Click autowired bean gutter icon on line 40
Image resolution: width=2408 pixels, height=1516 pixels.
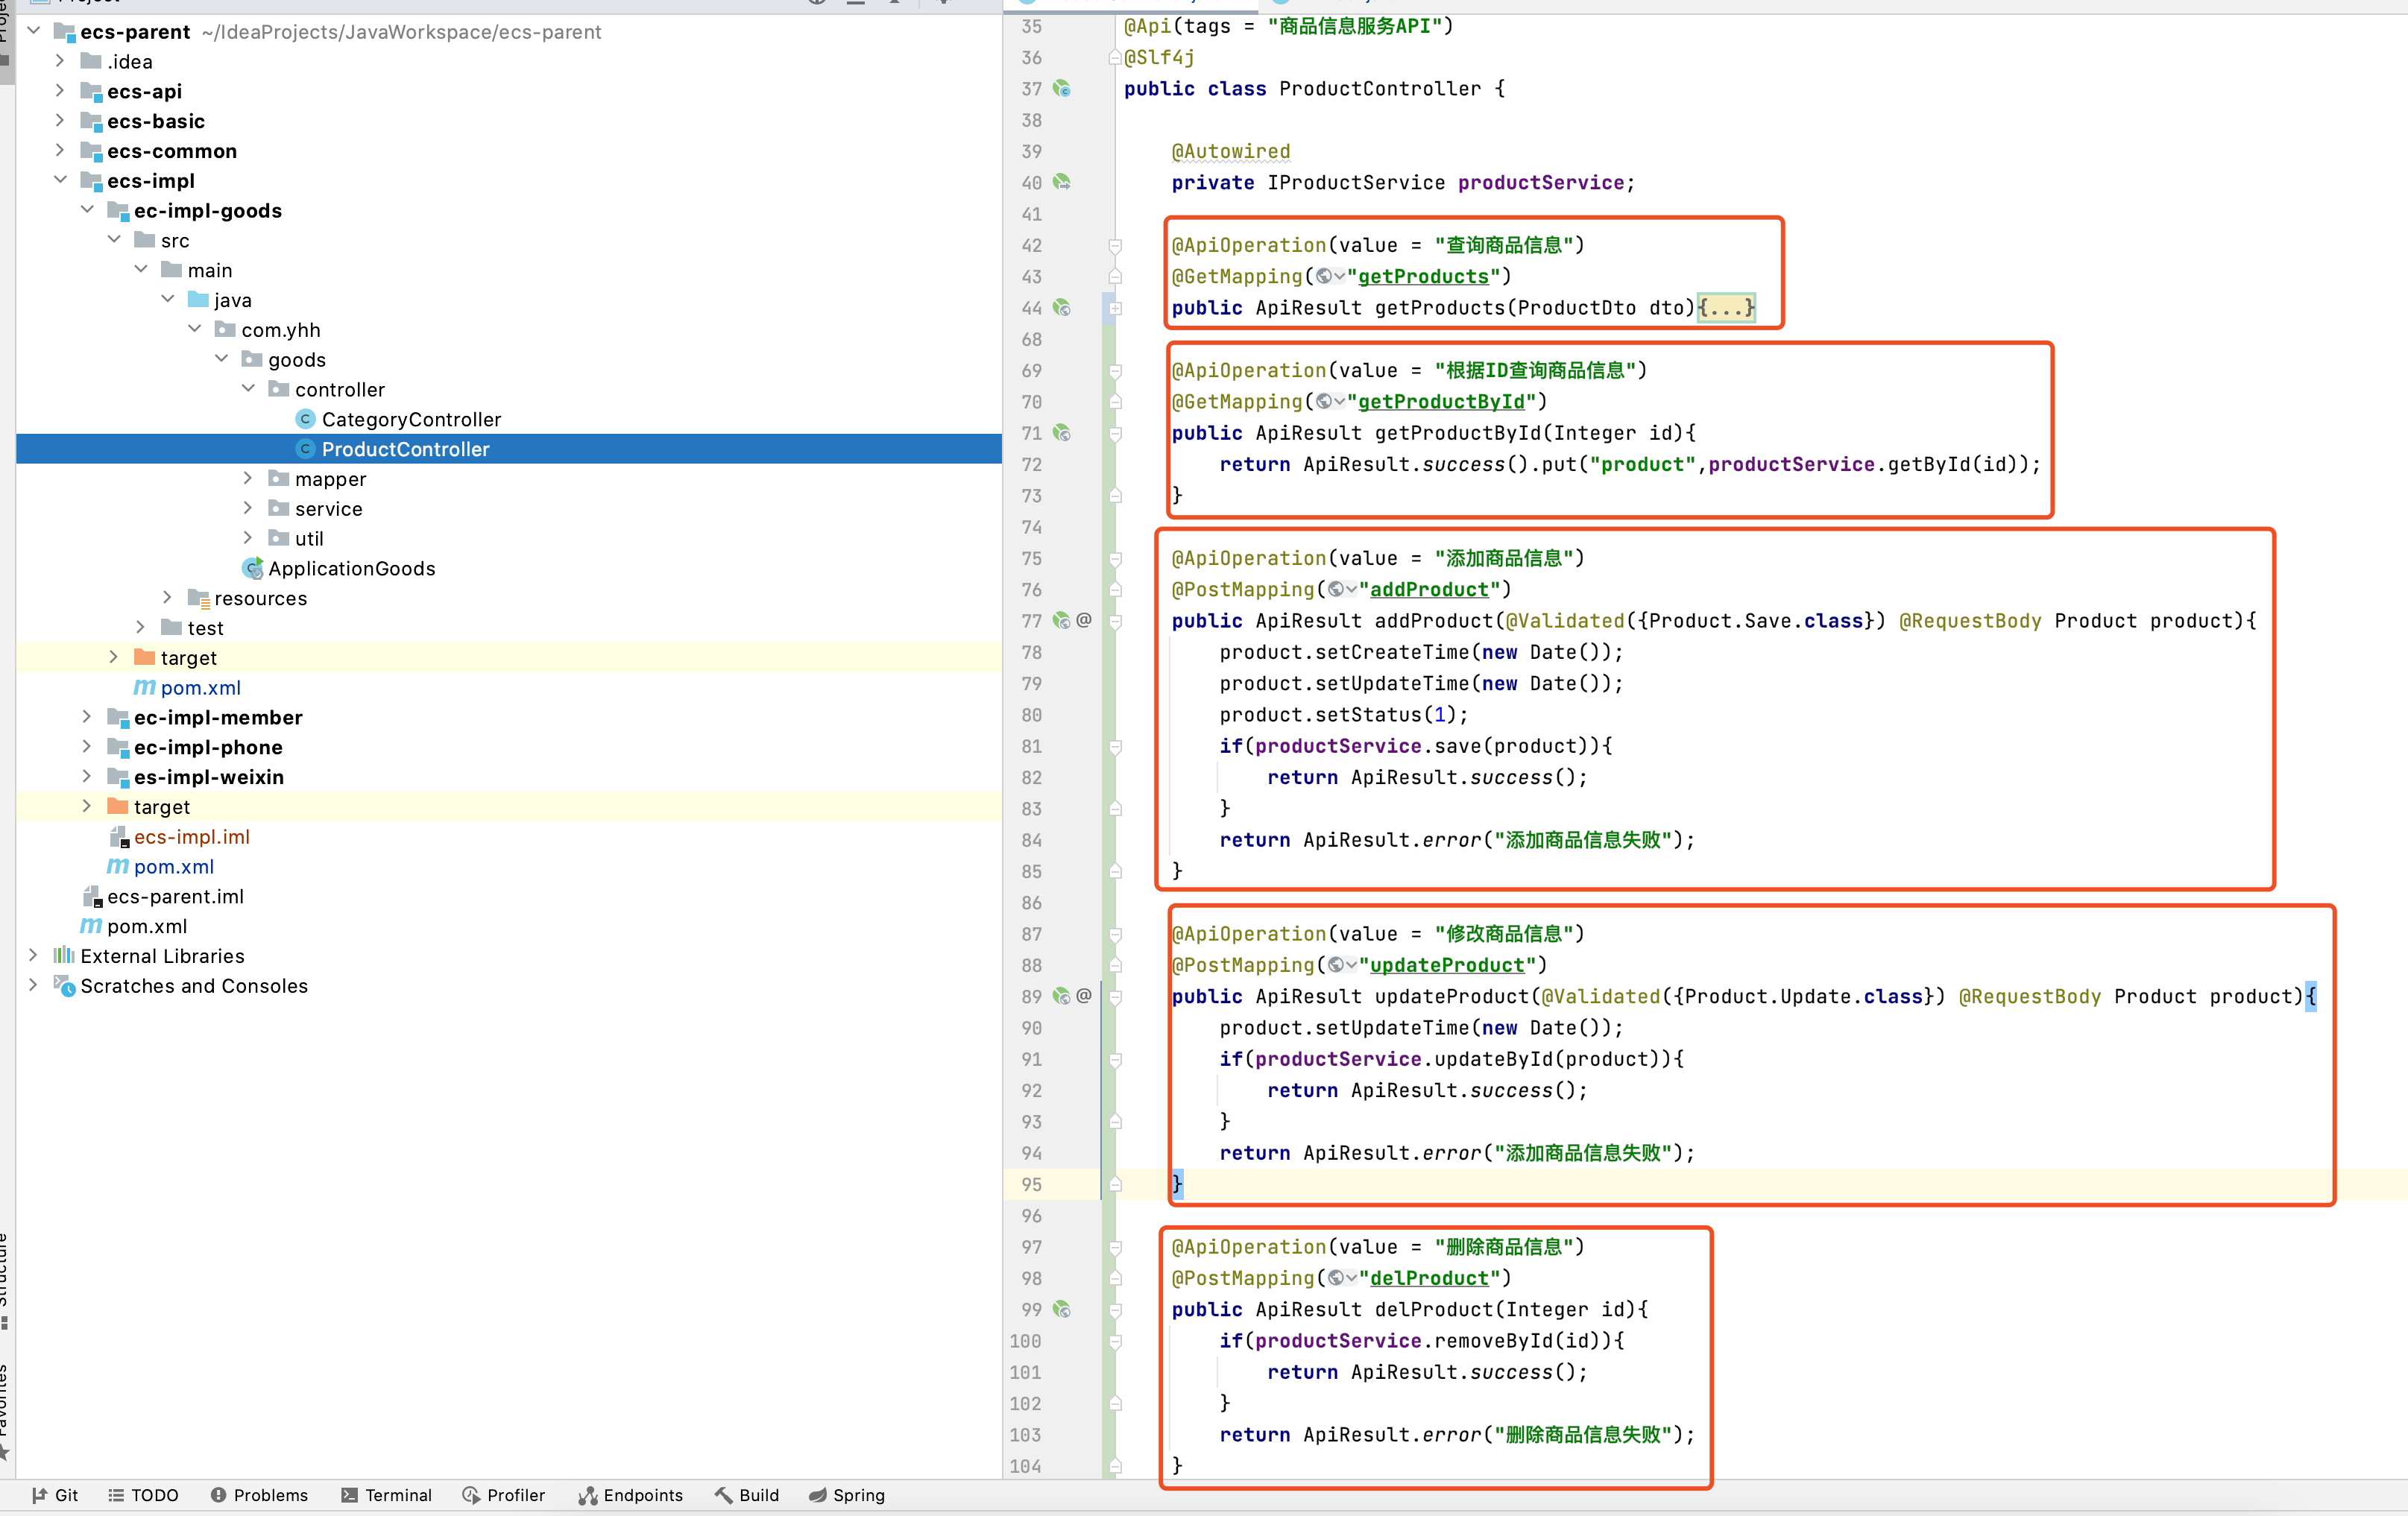point(1062,182)
